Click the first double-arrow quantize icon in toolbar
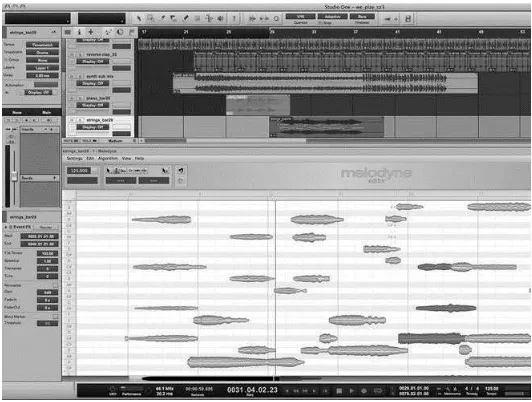This screenshot has height=402, width=532. (252, 19)
